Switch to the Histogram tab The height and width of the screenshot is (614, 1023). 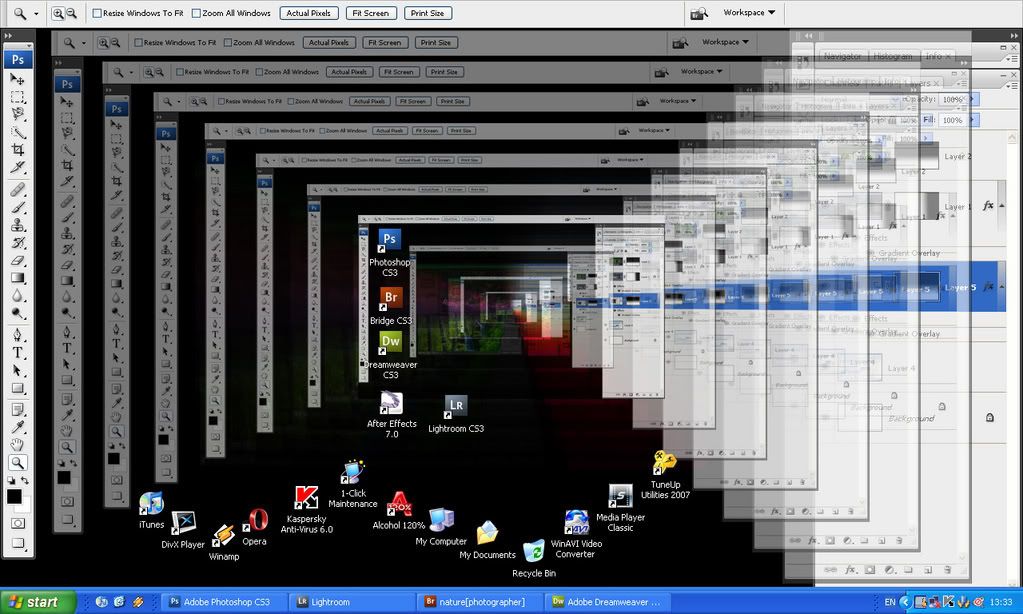(x=894, y=57)
